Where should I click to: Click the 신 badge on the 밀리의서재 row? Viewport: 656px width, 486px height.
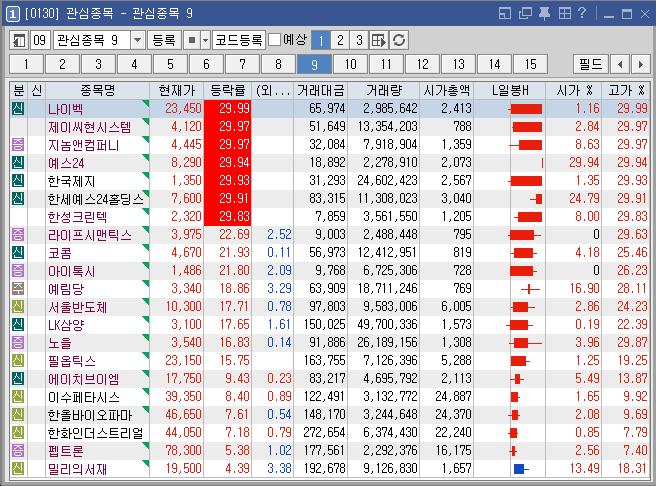click(x=18, y=468)
